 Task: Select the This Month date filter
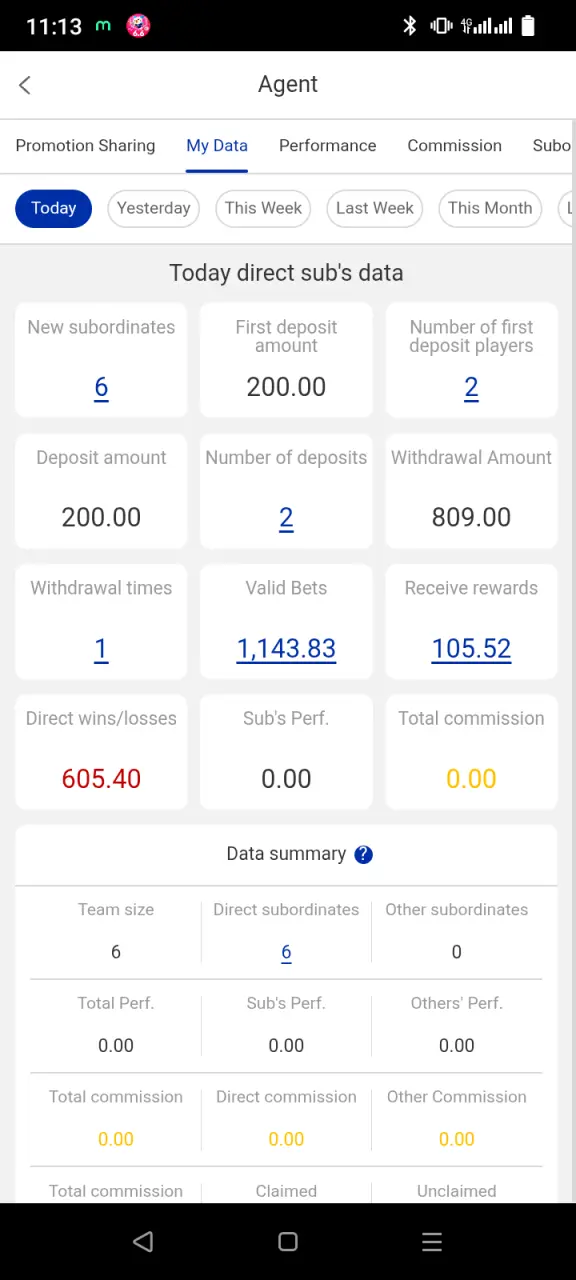tap(490, 208)
